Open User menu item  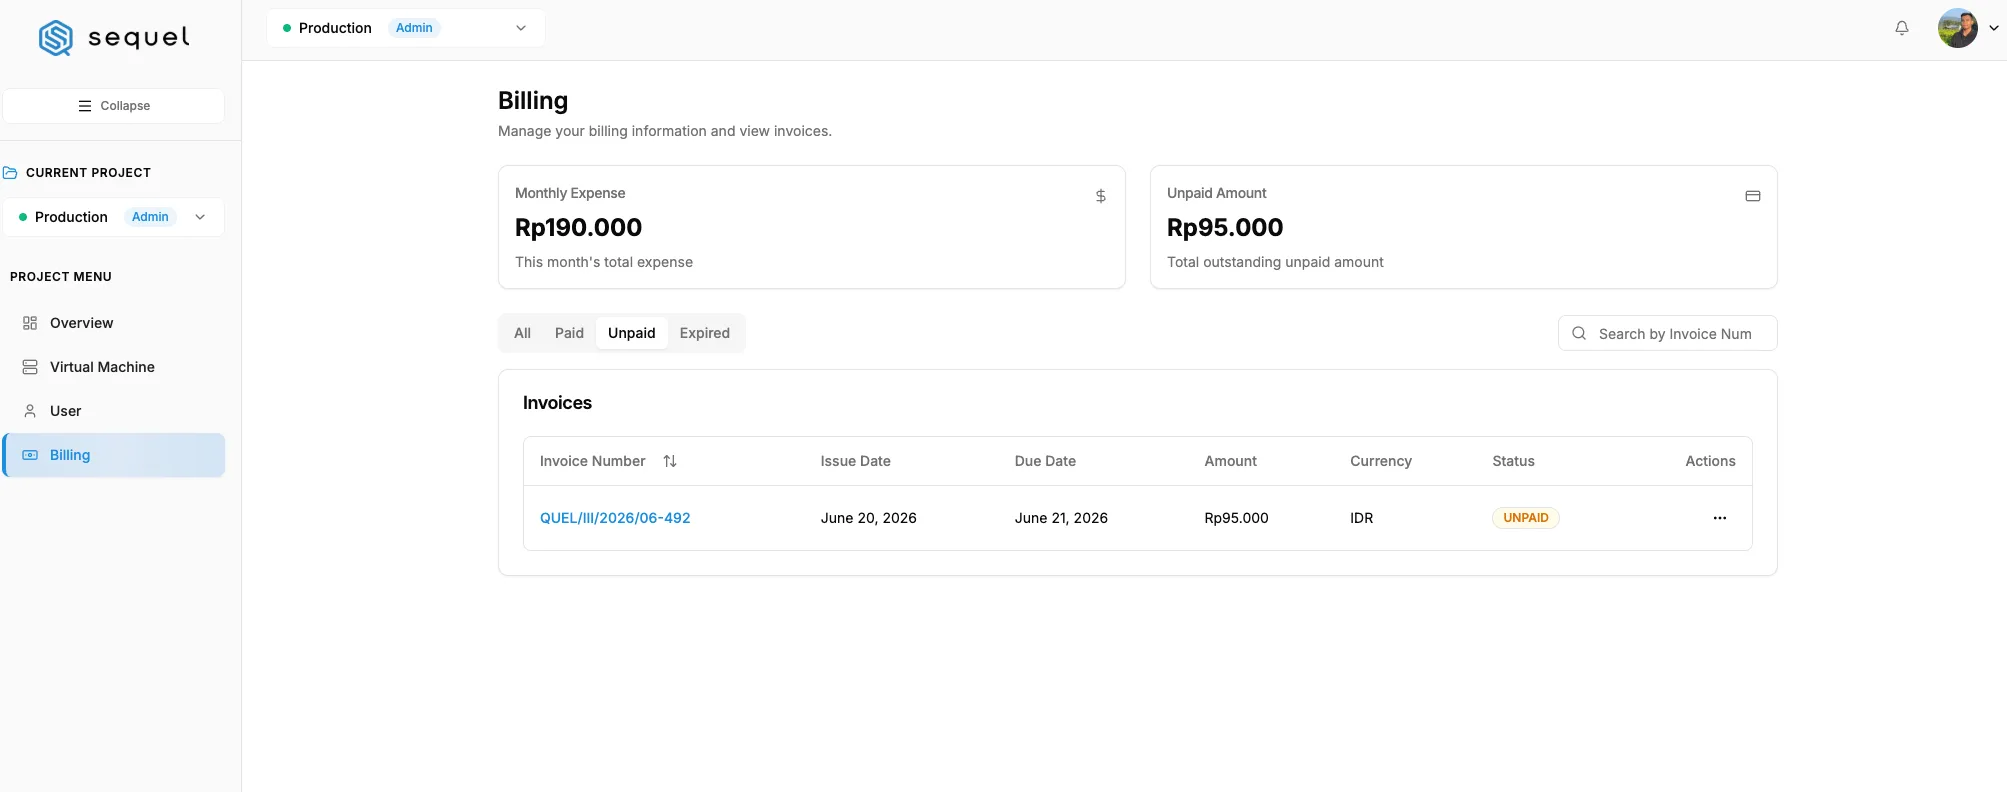click(114, 411)
